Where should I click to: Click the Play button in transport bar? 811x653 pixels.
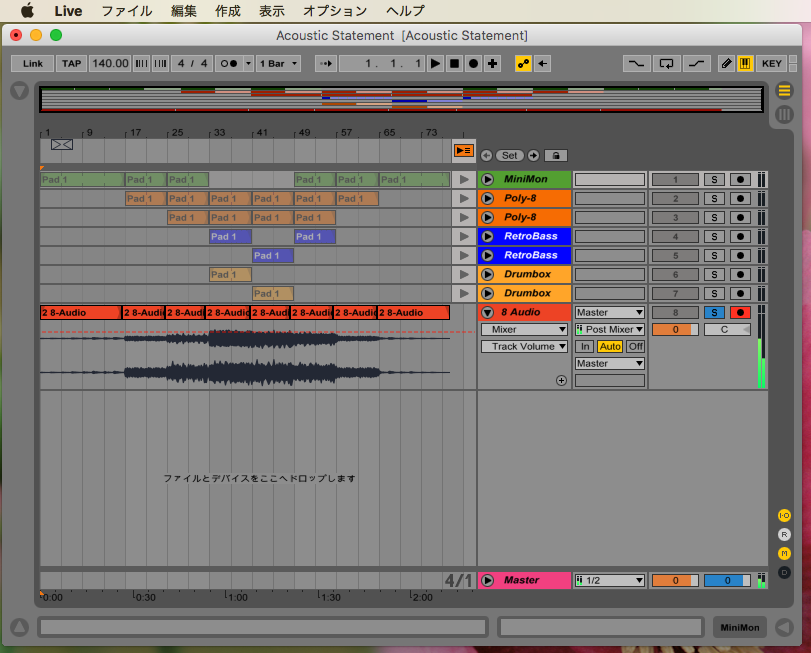[x=435, y=64]
